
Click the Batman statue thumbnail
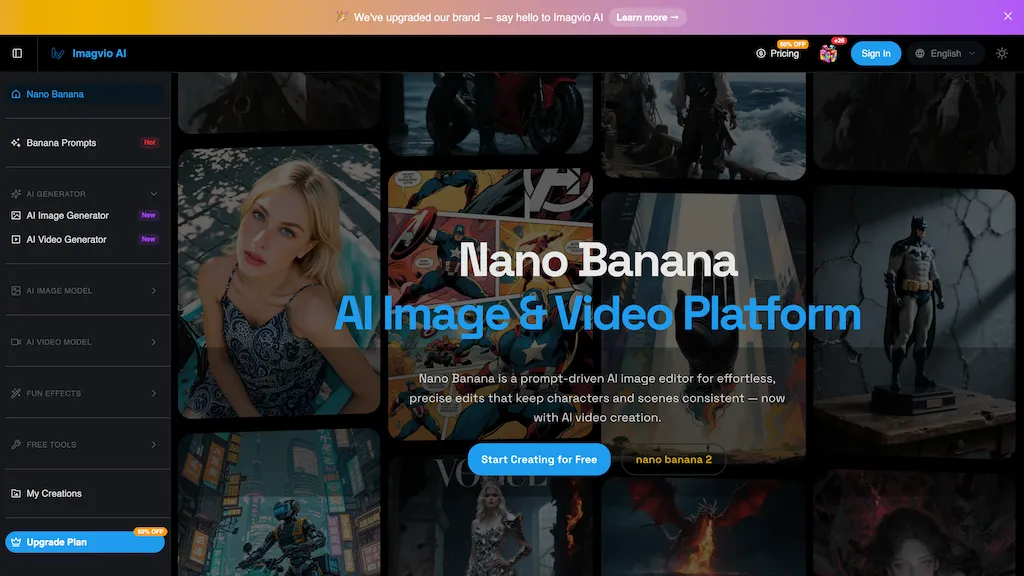(914, 323)
